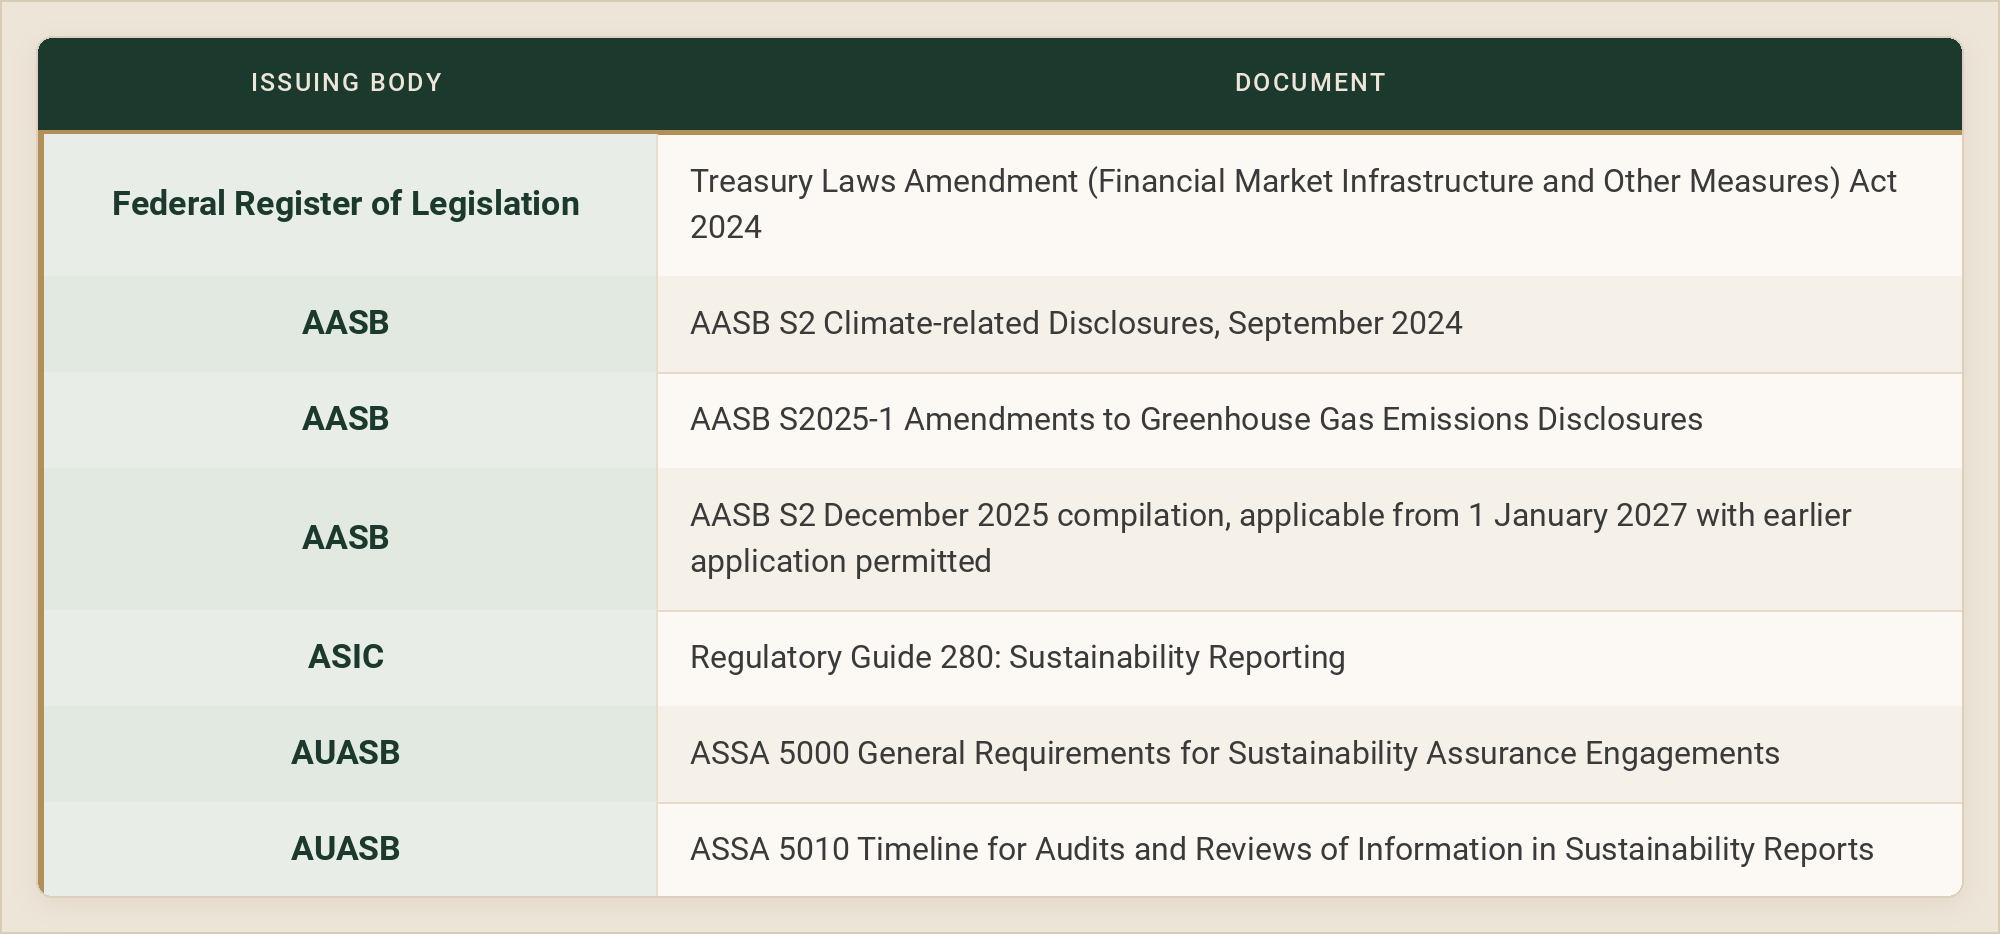2000x934 pixels.
Task: Select ASSA 5000 General Requirements text
Action: 1235,753
